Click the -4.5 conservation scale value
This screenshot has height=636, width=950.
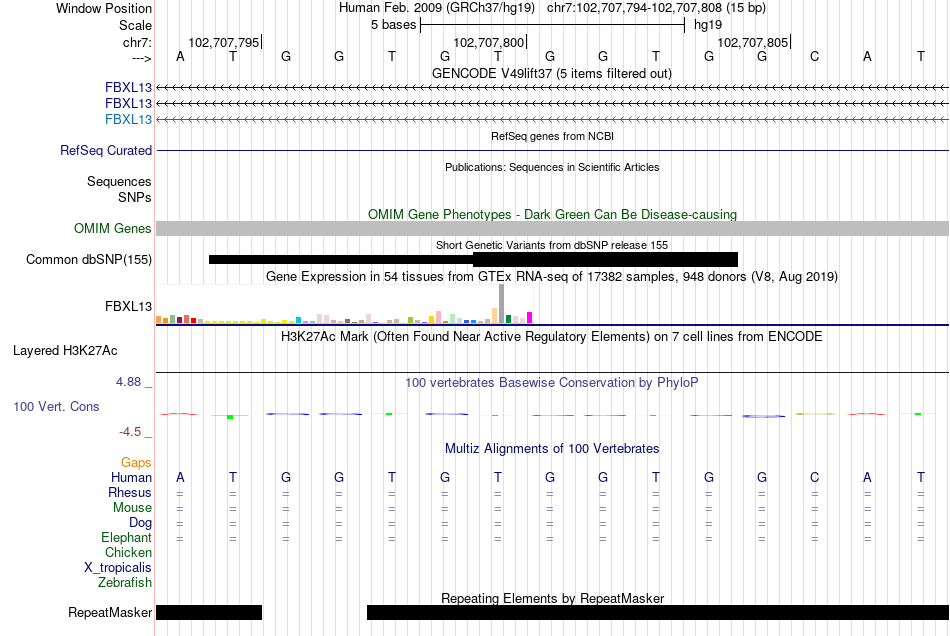point(130,432)
